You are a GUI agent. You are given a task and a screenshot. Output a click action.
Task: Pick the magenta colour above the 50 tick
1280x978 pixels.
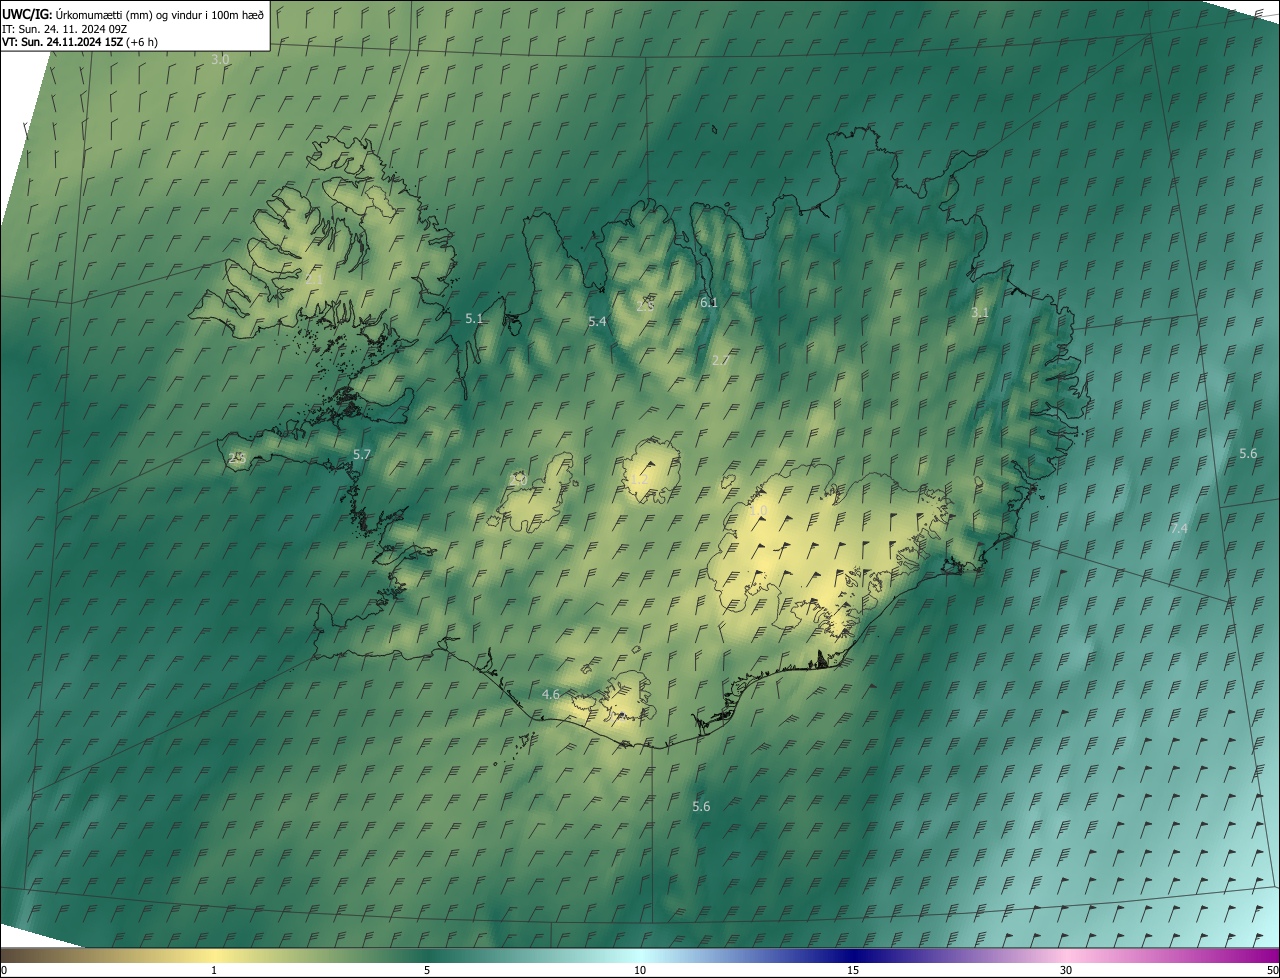pyautogui.click(x=1272, y=955)
